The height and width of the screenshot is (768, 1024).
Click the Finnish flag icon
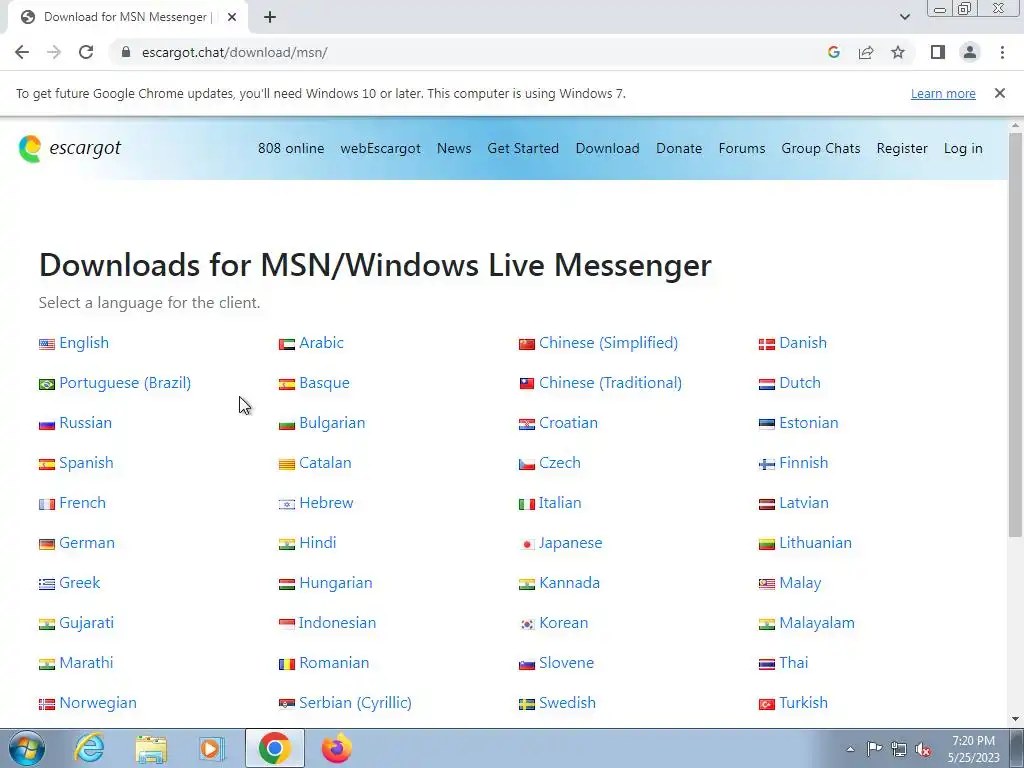coord(767,464)
